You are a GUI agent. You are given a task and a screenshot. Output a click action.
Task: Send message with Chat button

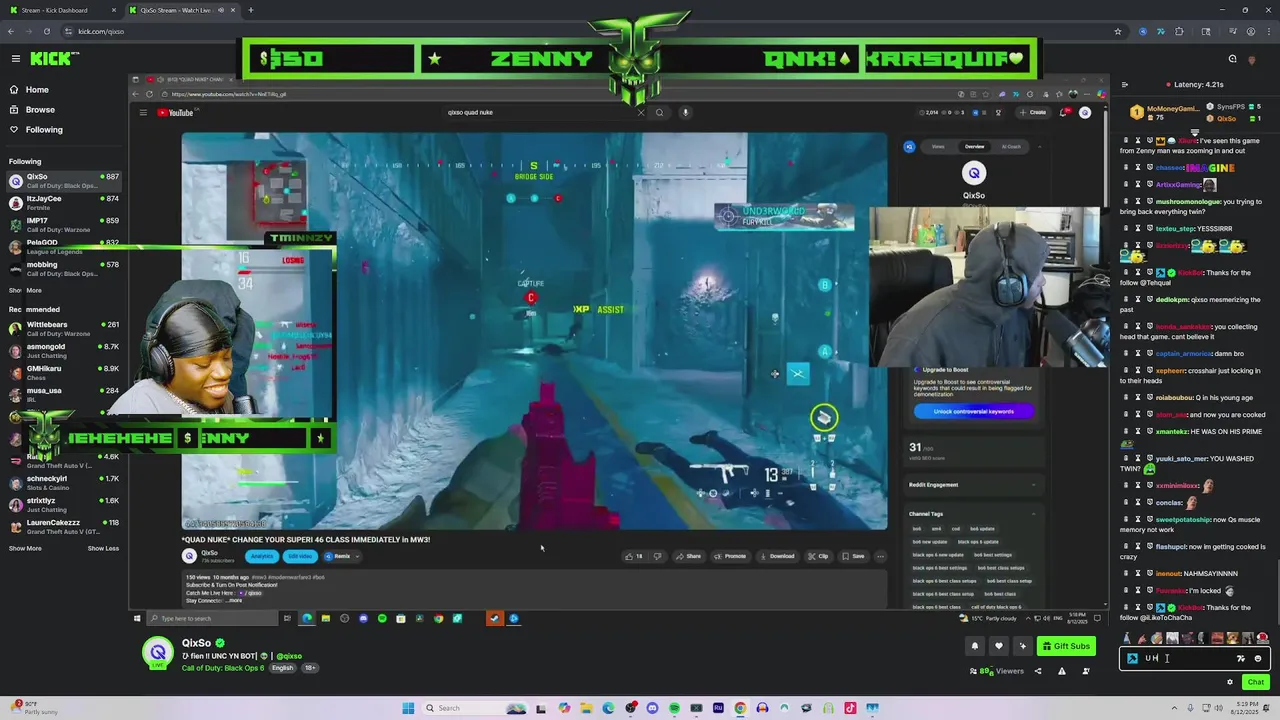[x=1255, y=682]
